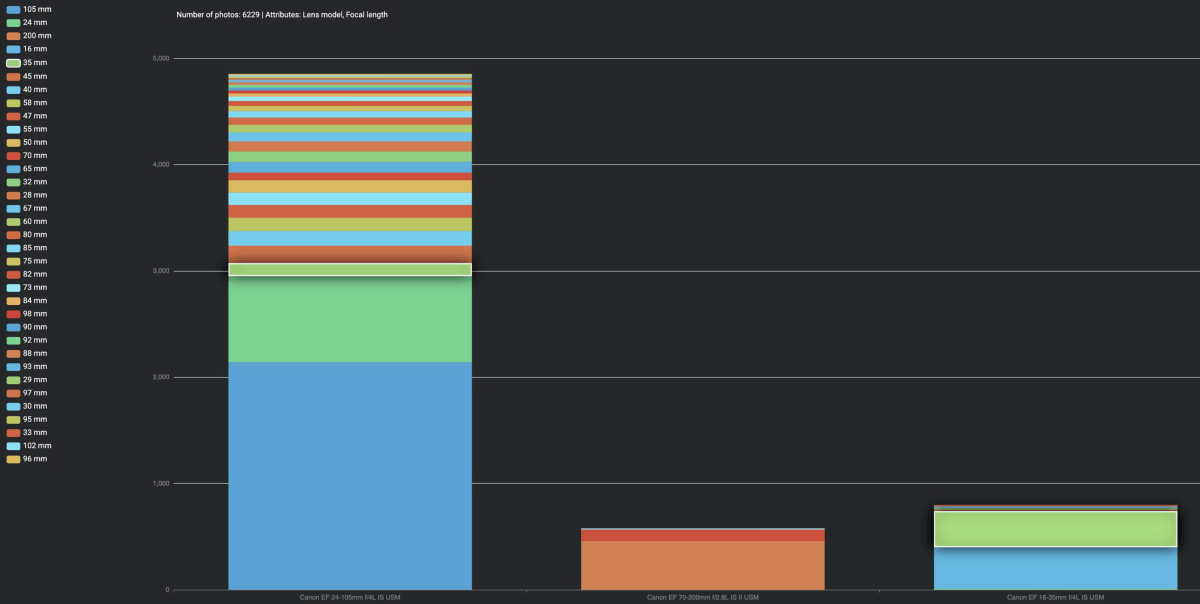Click the 105 mm legend color swatch
Screen dimensions: 1200x604
pos(11,9)
